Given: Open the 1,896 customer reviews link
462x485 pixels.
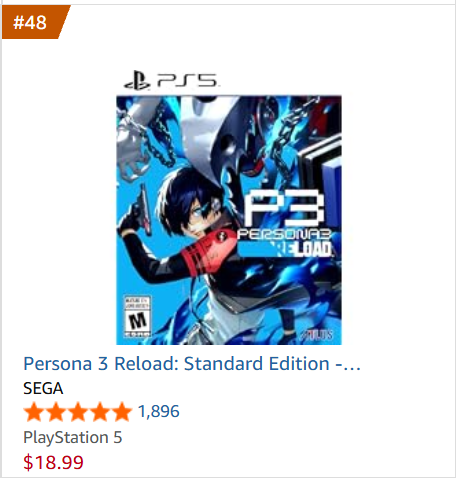Looking at the screenshot, I should point(159,412).
